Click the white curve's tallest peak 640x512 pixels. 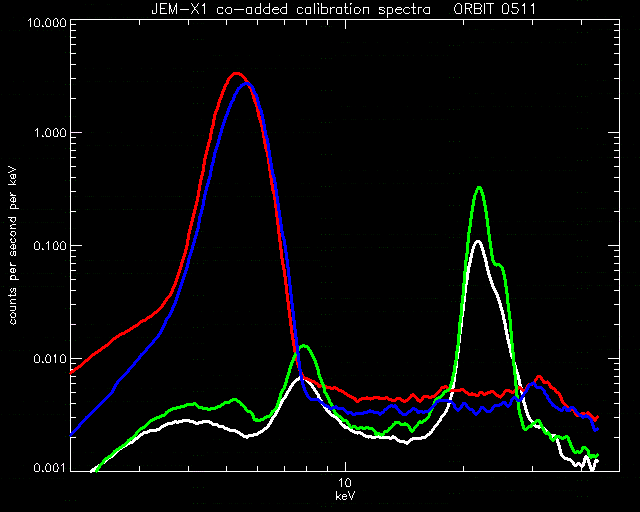[478, 242]
